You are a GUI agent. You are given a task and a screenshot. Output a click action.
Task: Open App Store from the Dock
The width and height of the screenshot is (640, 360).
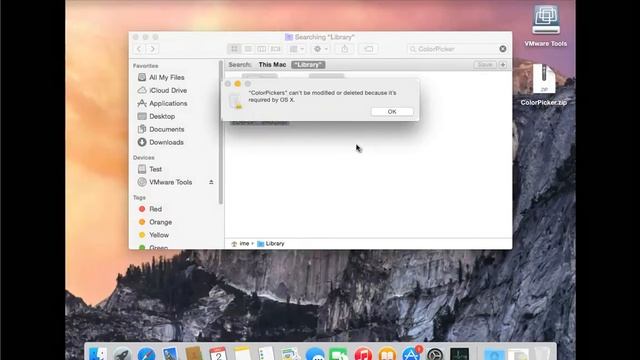click(x=411, y=353)
